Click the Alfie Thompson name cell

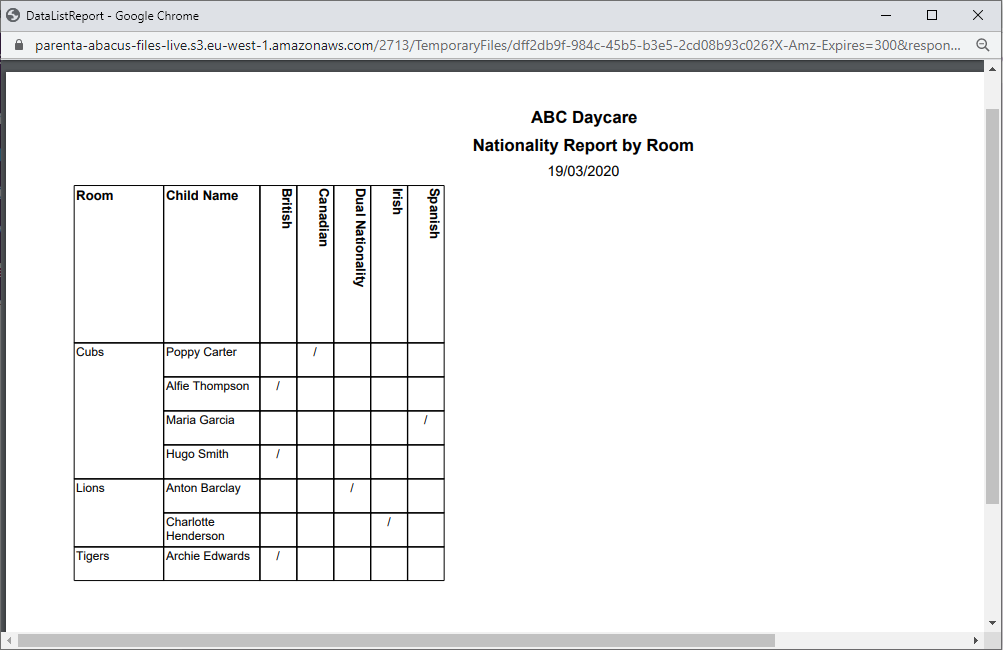[x=212, y=393]
